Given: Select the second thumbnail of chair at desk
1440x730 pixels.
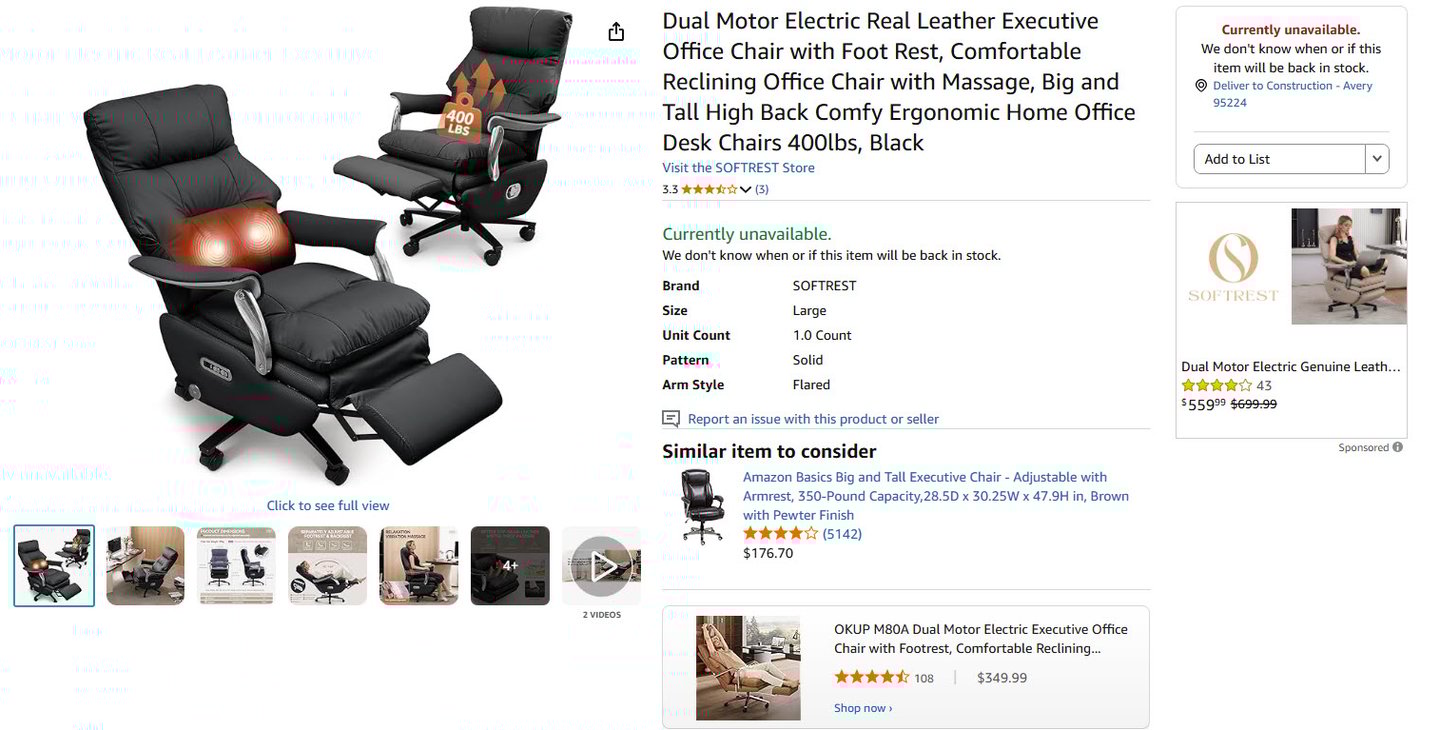Looking at the screenshot, I should point(145,566).
